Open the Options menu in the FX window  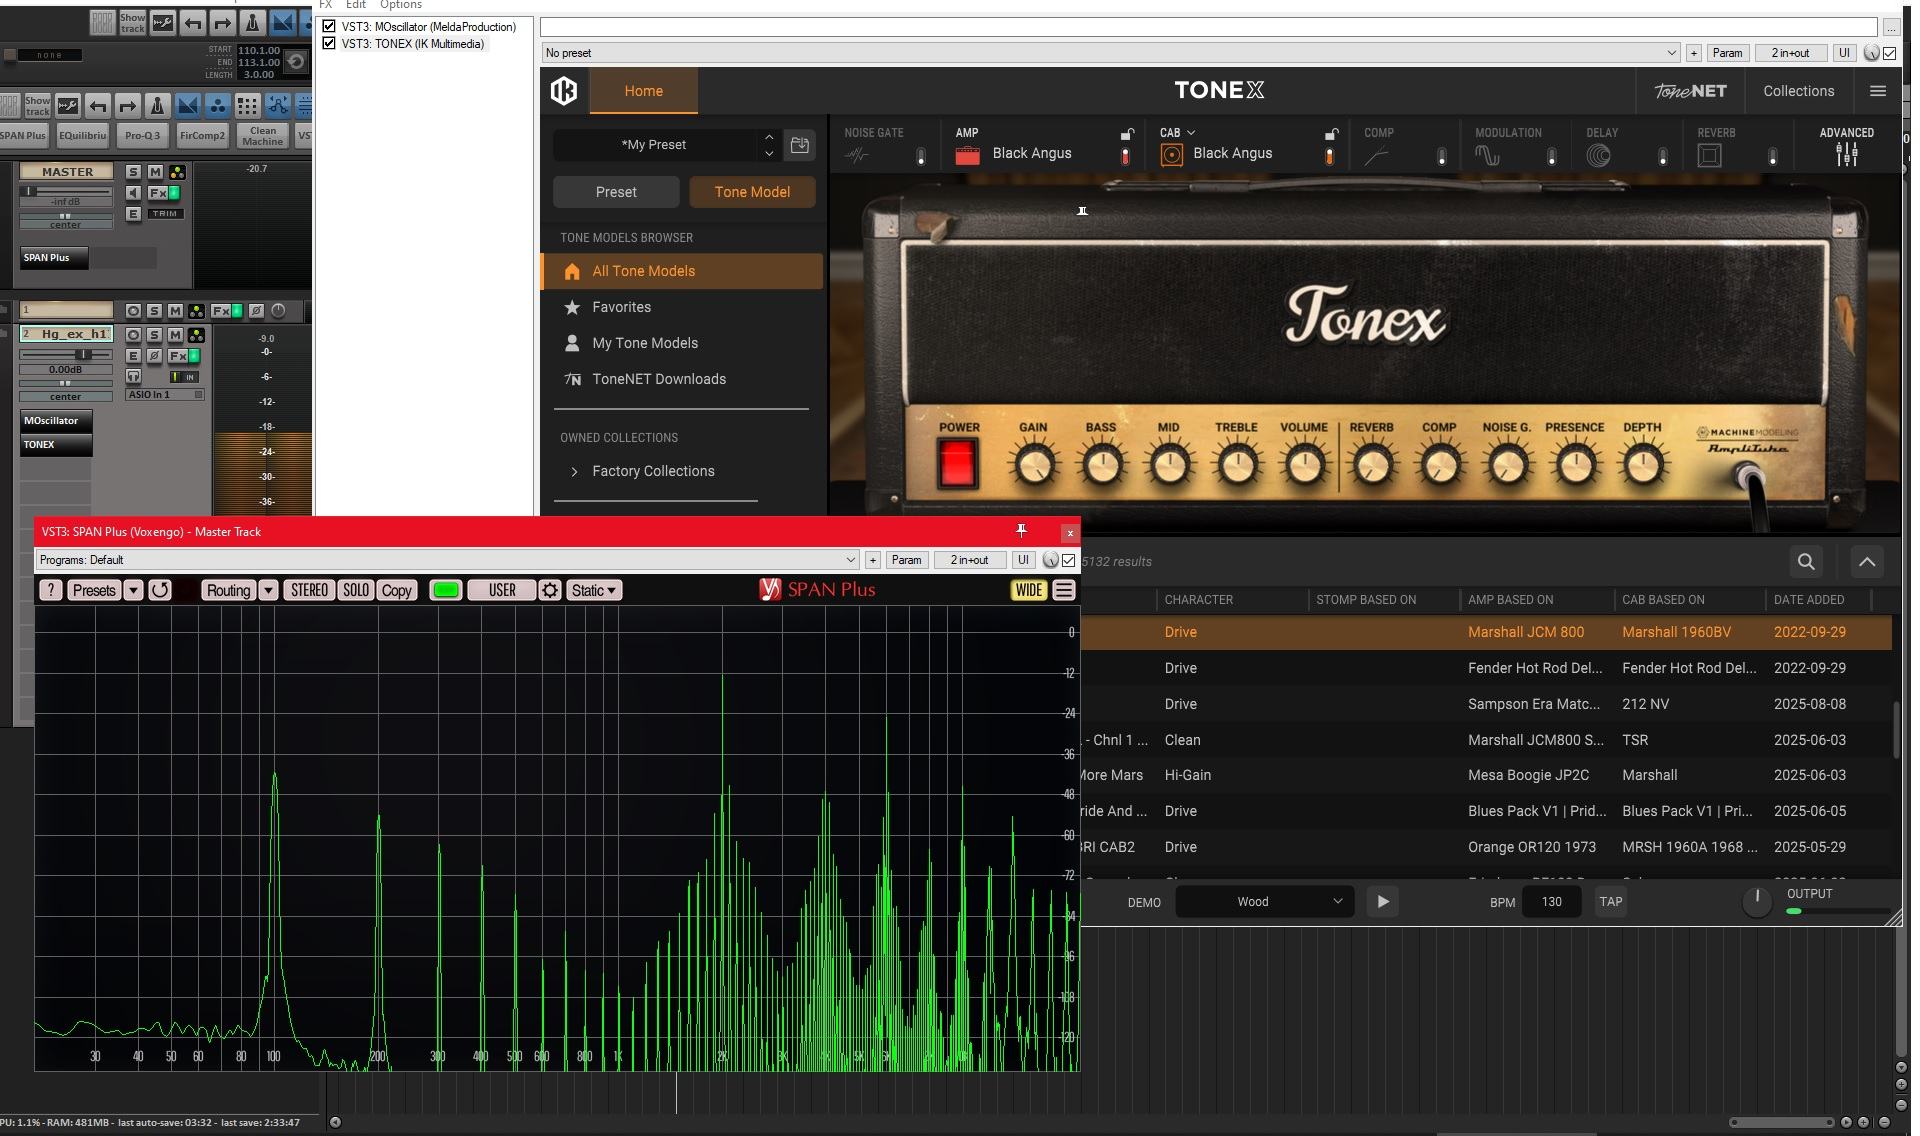400,5
